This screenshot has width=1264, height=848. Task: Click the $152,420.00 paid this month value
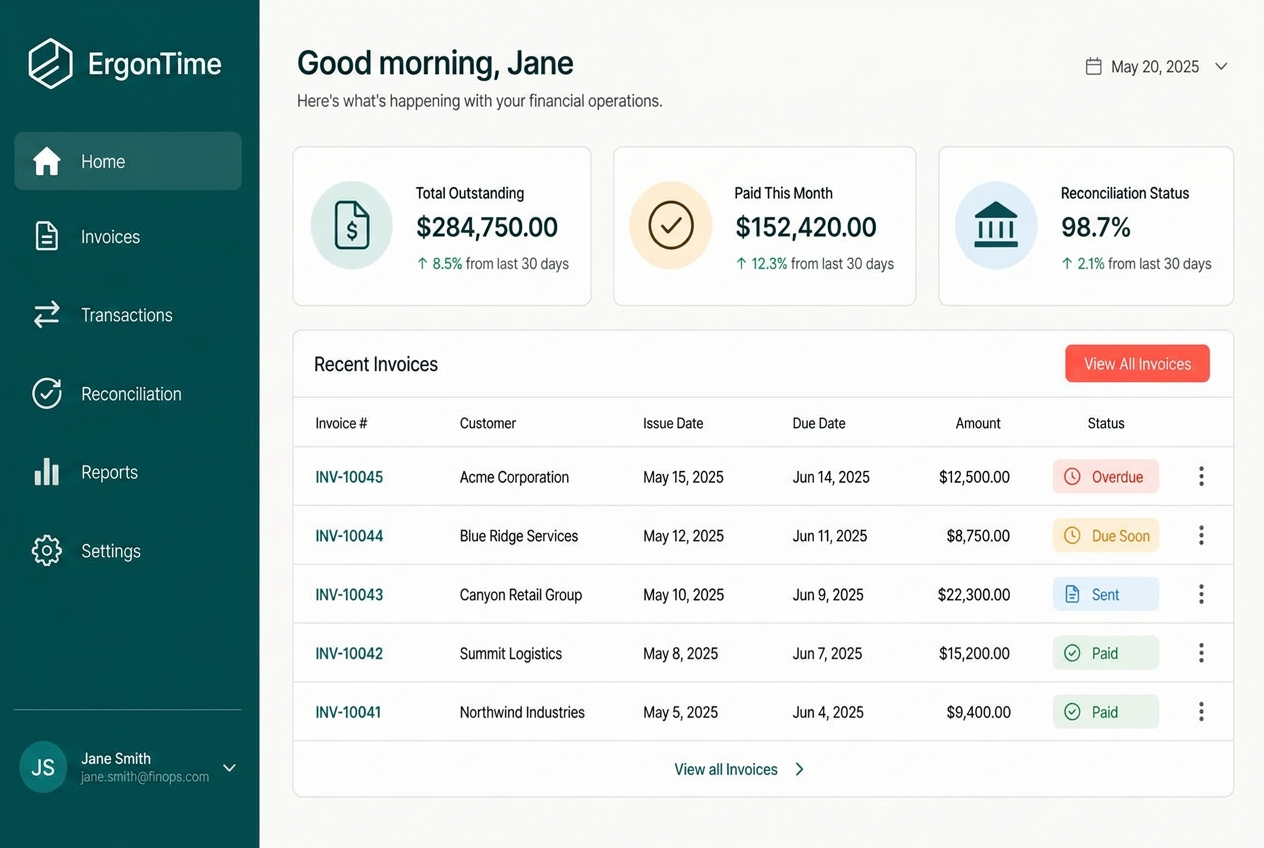click(806, 227)
